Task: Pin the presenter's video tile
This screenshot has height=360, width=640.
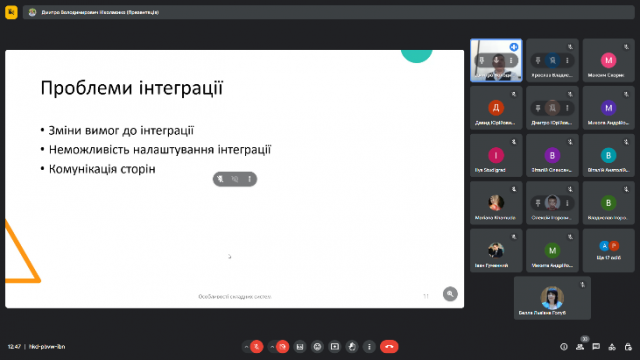Action: tap(482, 60)
